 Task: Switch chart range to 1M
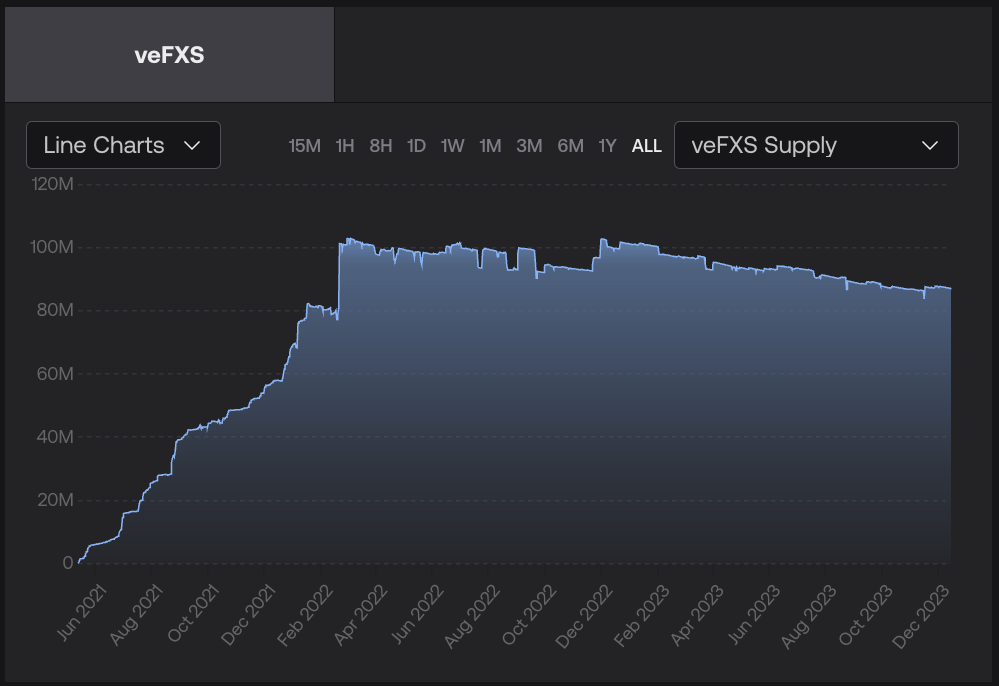489,146
